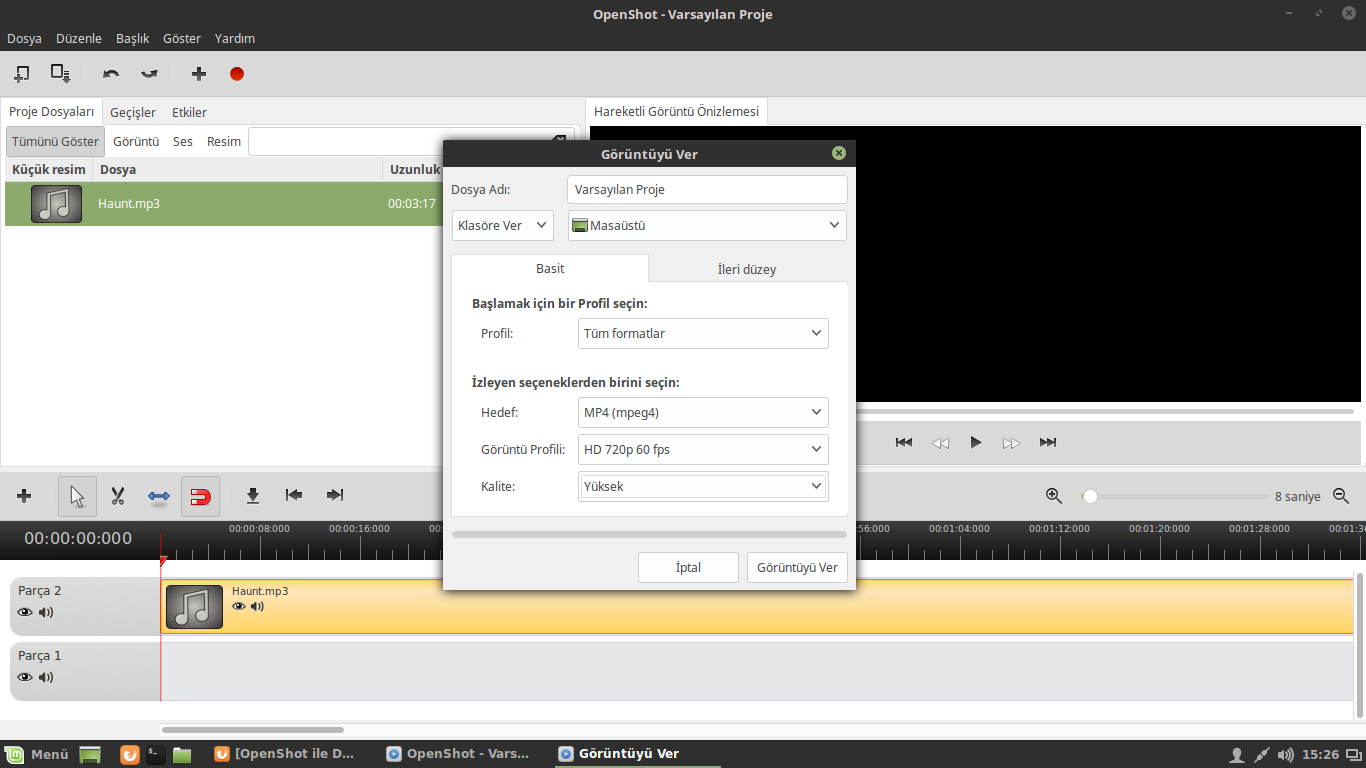Click the zoom in magnifier icon
Screen dimensions: 1366x768
pyautogui.click(x=1054, y=496)
